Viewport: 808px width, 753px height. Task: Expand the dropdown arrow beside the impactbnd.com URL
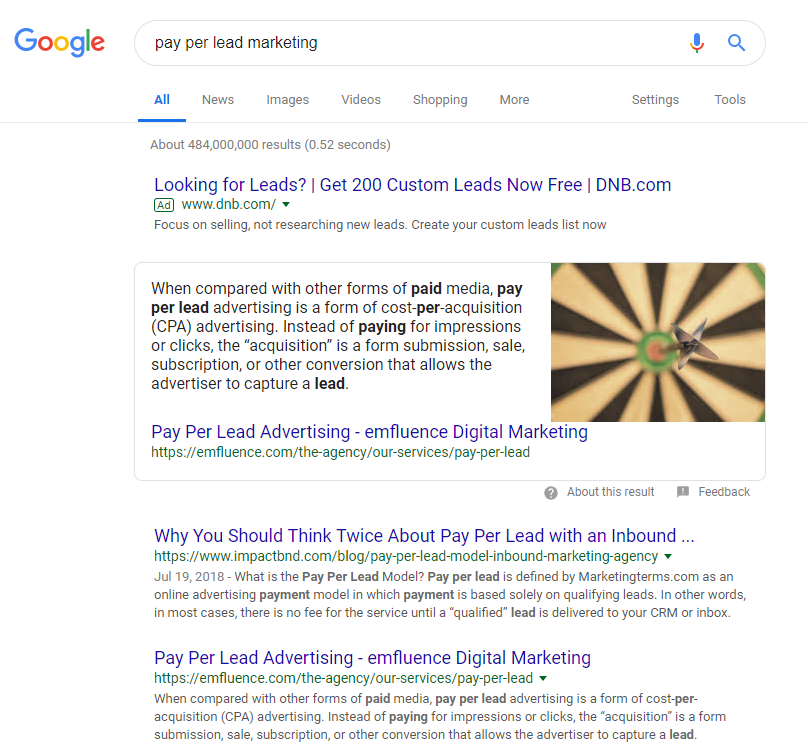coord(668,557)
